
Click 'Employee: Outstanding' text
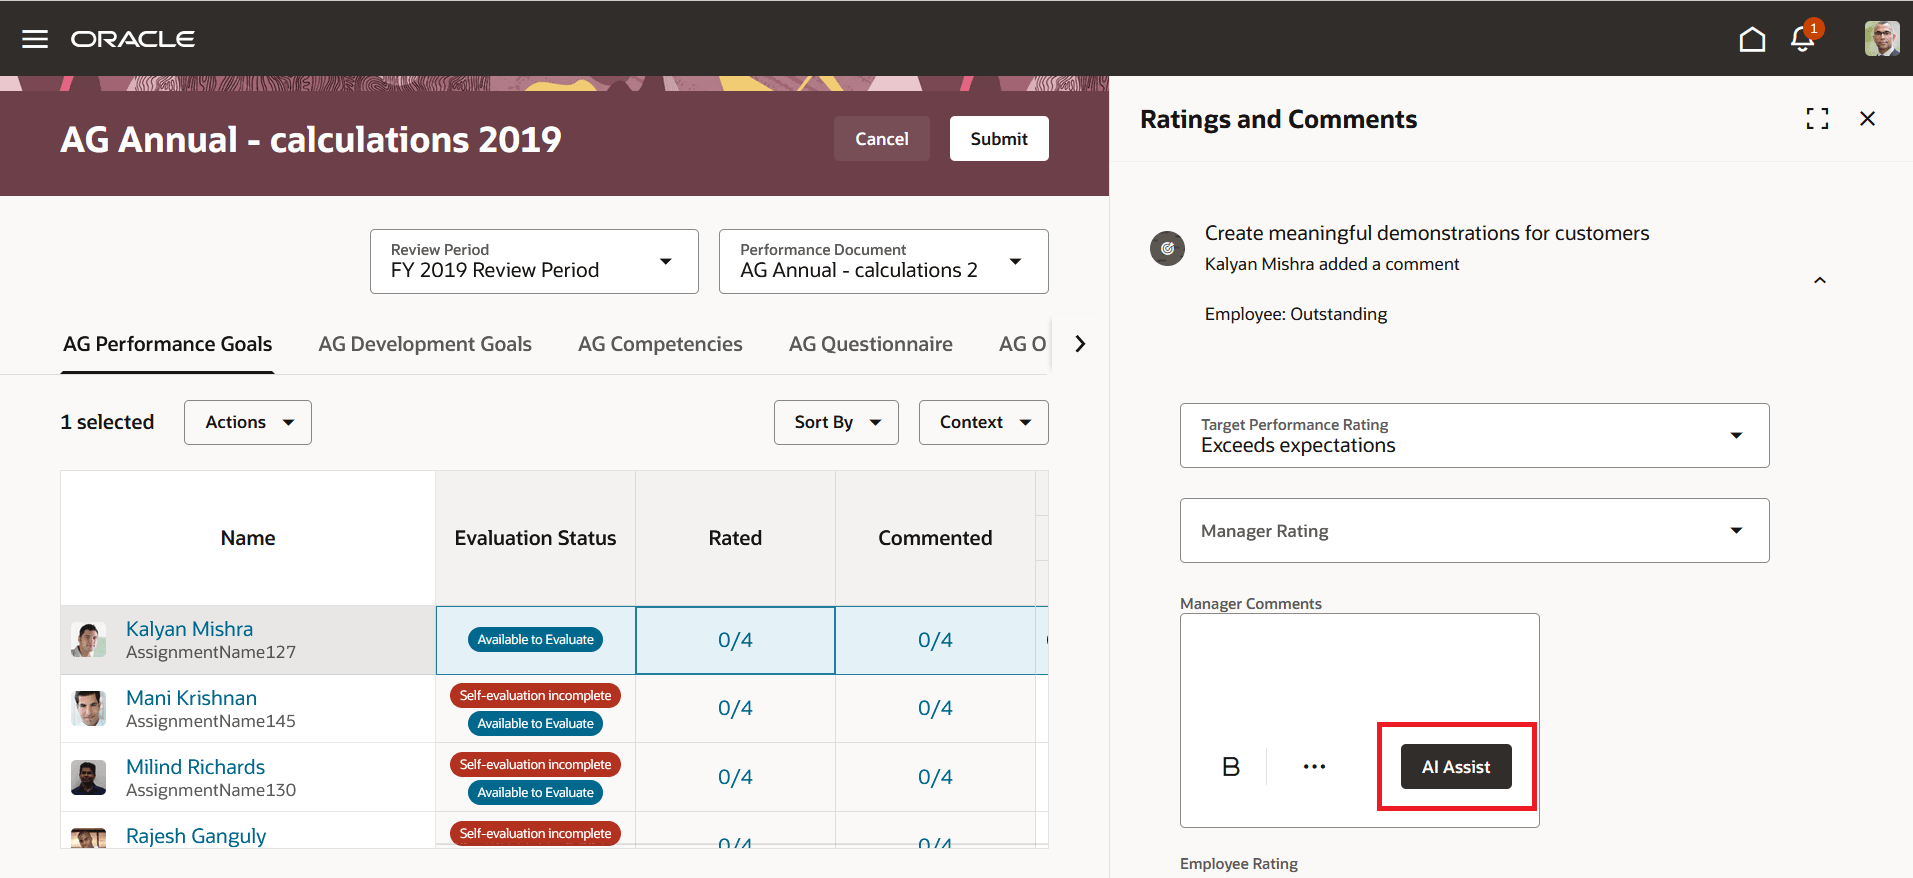point(1296,314)
